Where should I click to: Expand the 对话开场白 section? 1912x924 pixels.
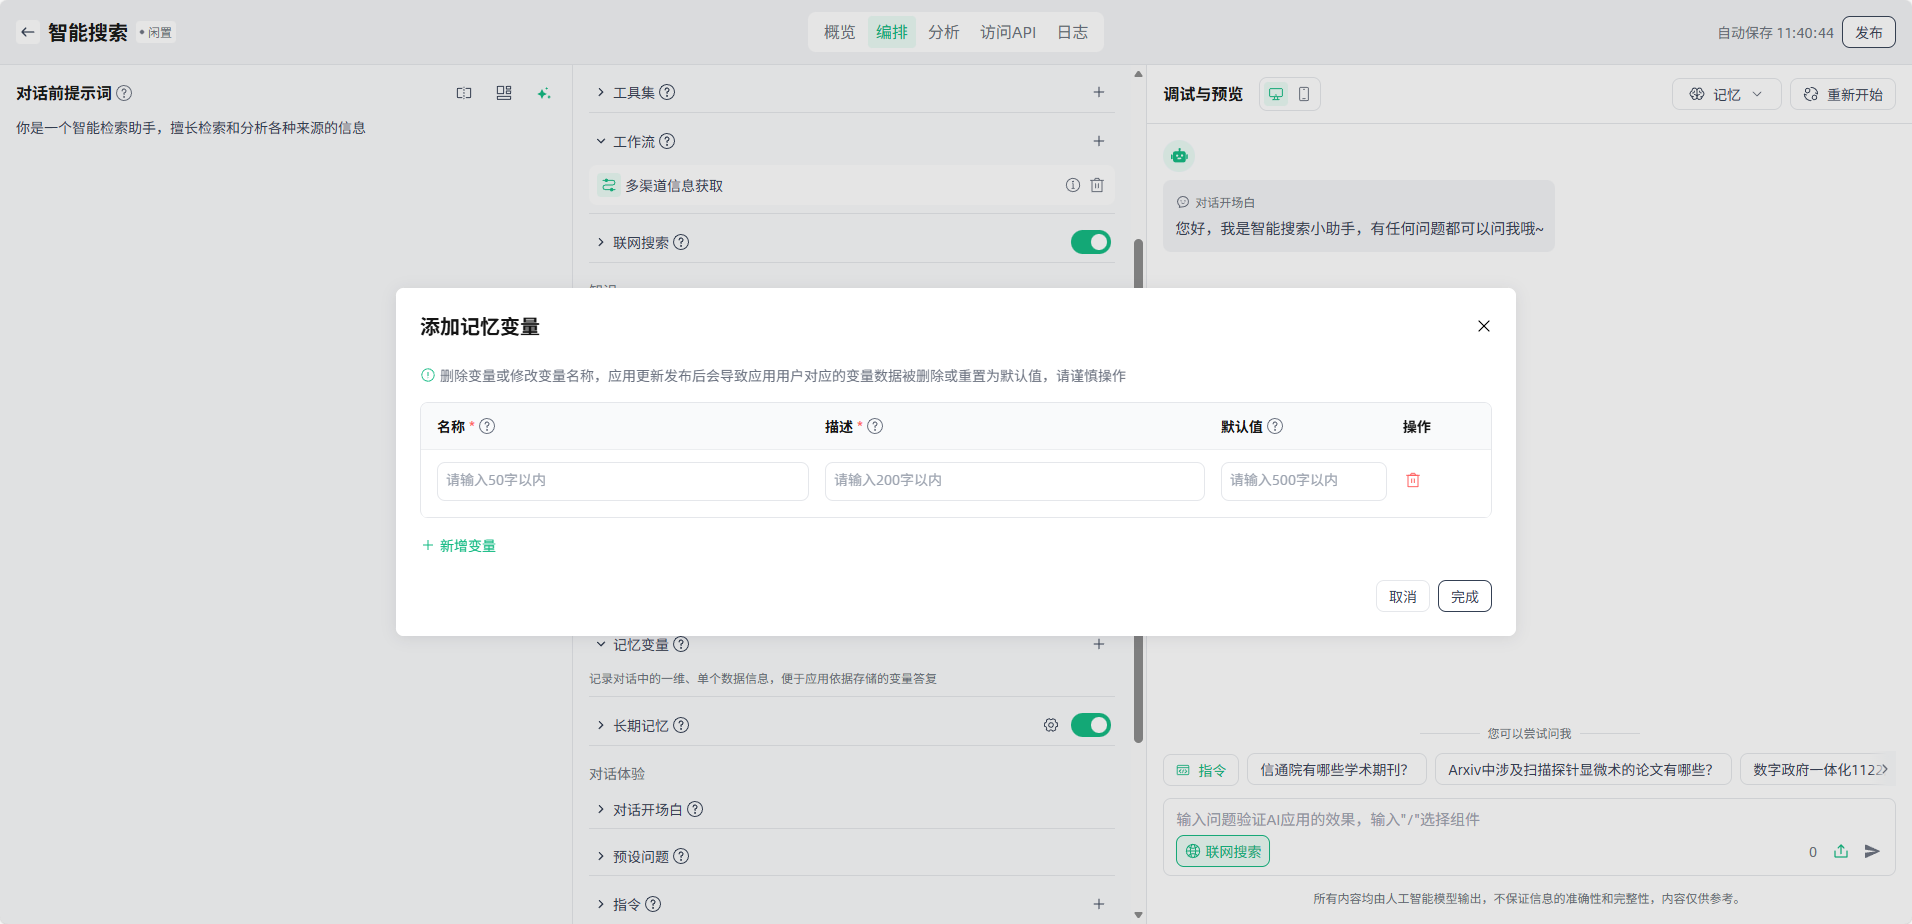[648, 809]
